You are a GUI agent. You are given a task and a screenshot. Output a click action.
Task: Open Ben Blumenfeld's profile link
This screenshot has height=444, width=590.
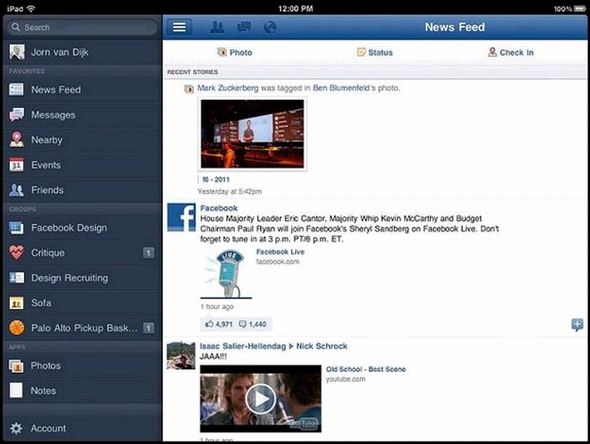pos(341,88)
